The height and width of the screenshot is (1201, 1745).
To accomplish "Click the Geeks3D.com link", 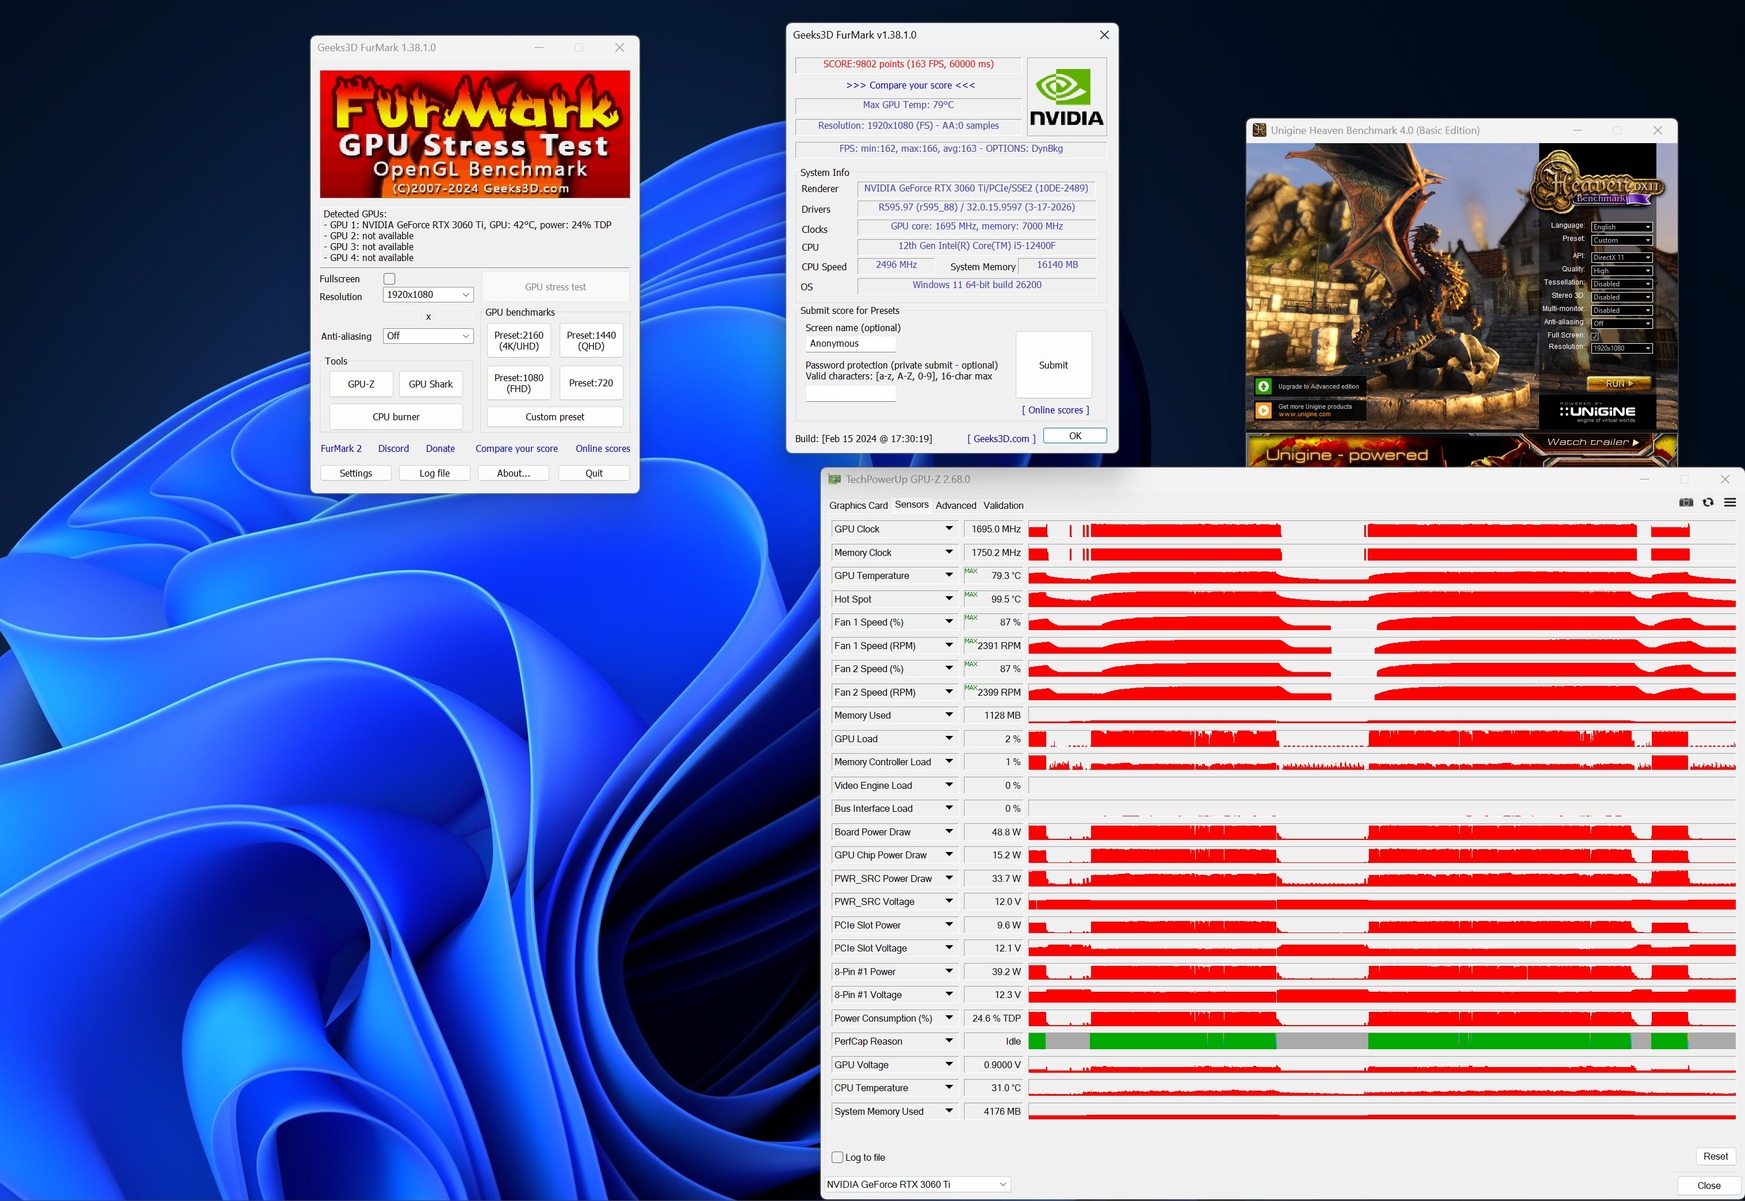I will point(1002,439).
